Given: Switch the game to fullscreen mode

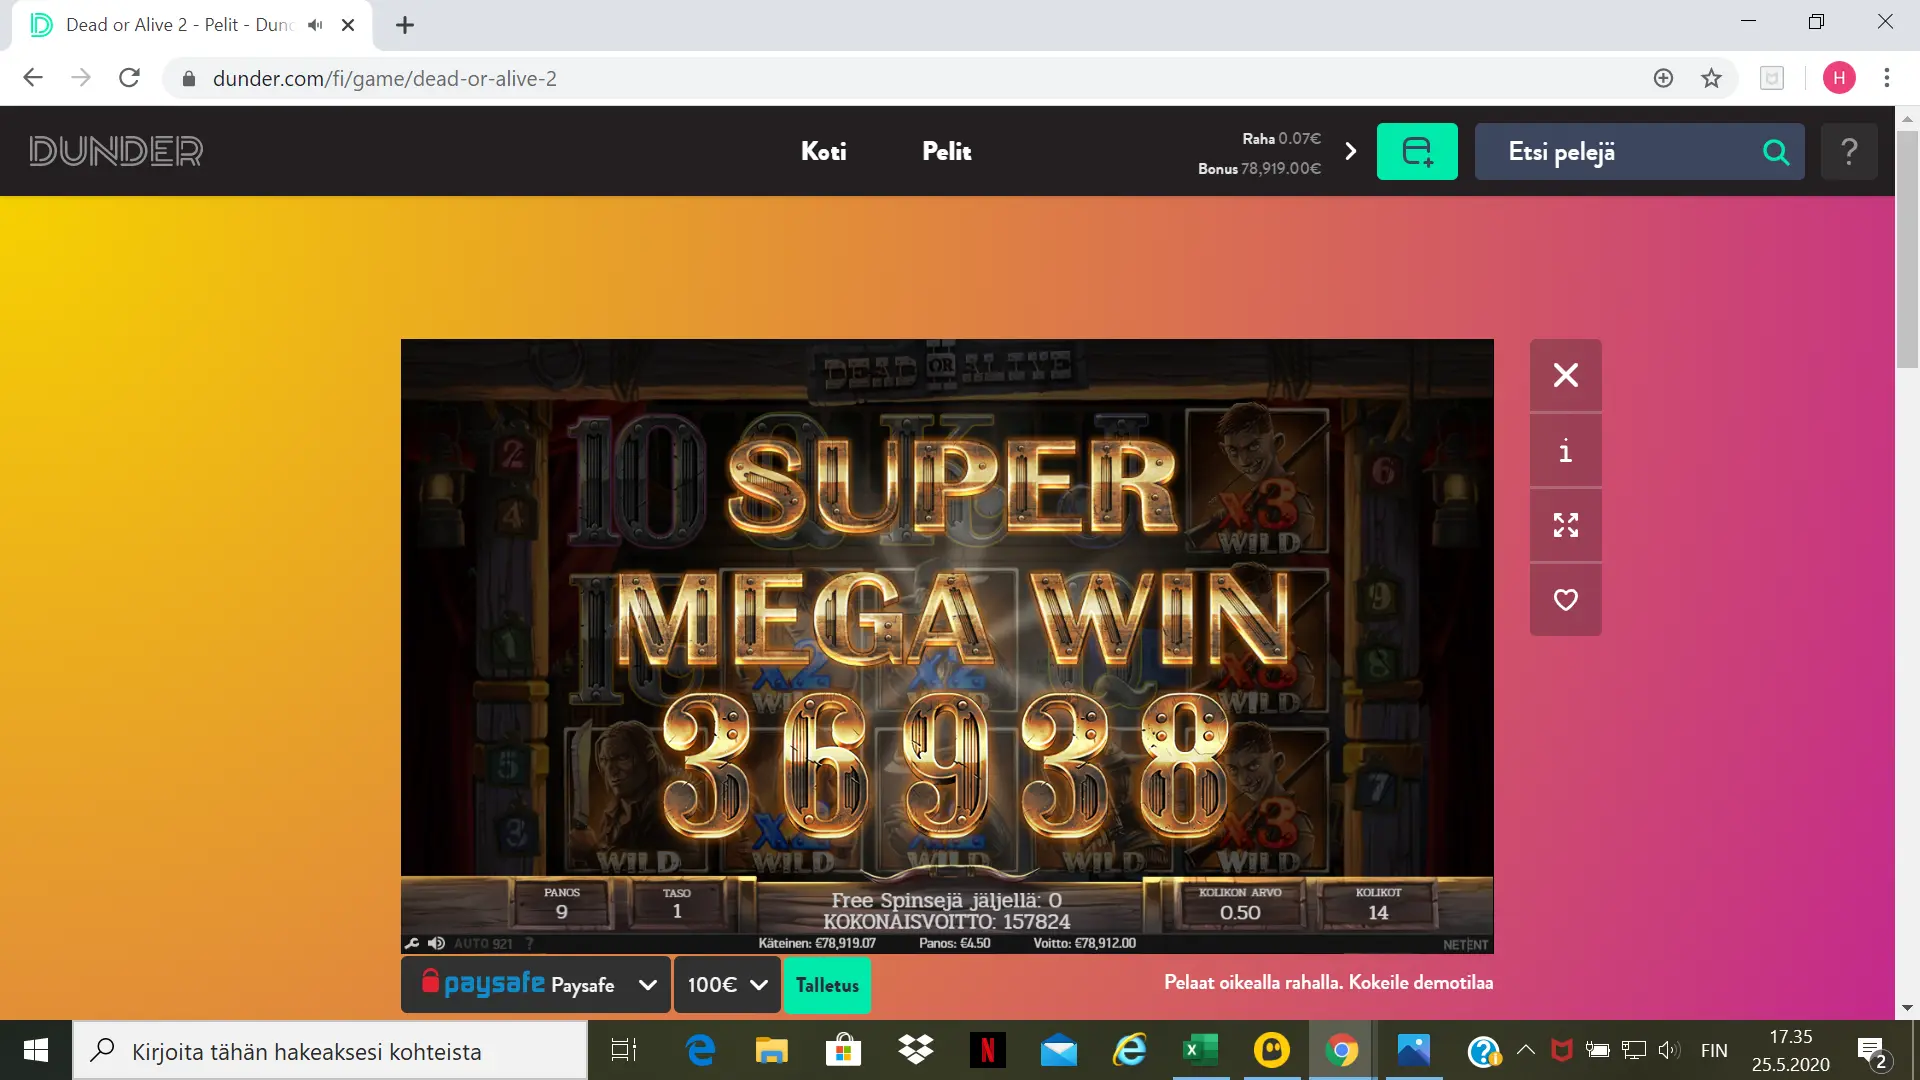Looking at the screenshot, I should tap(1565, 525).
